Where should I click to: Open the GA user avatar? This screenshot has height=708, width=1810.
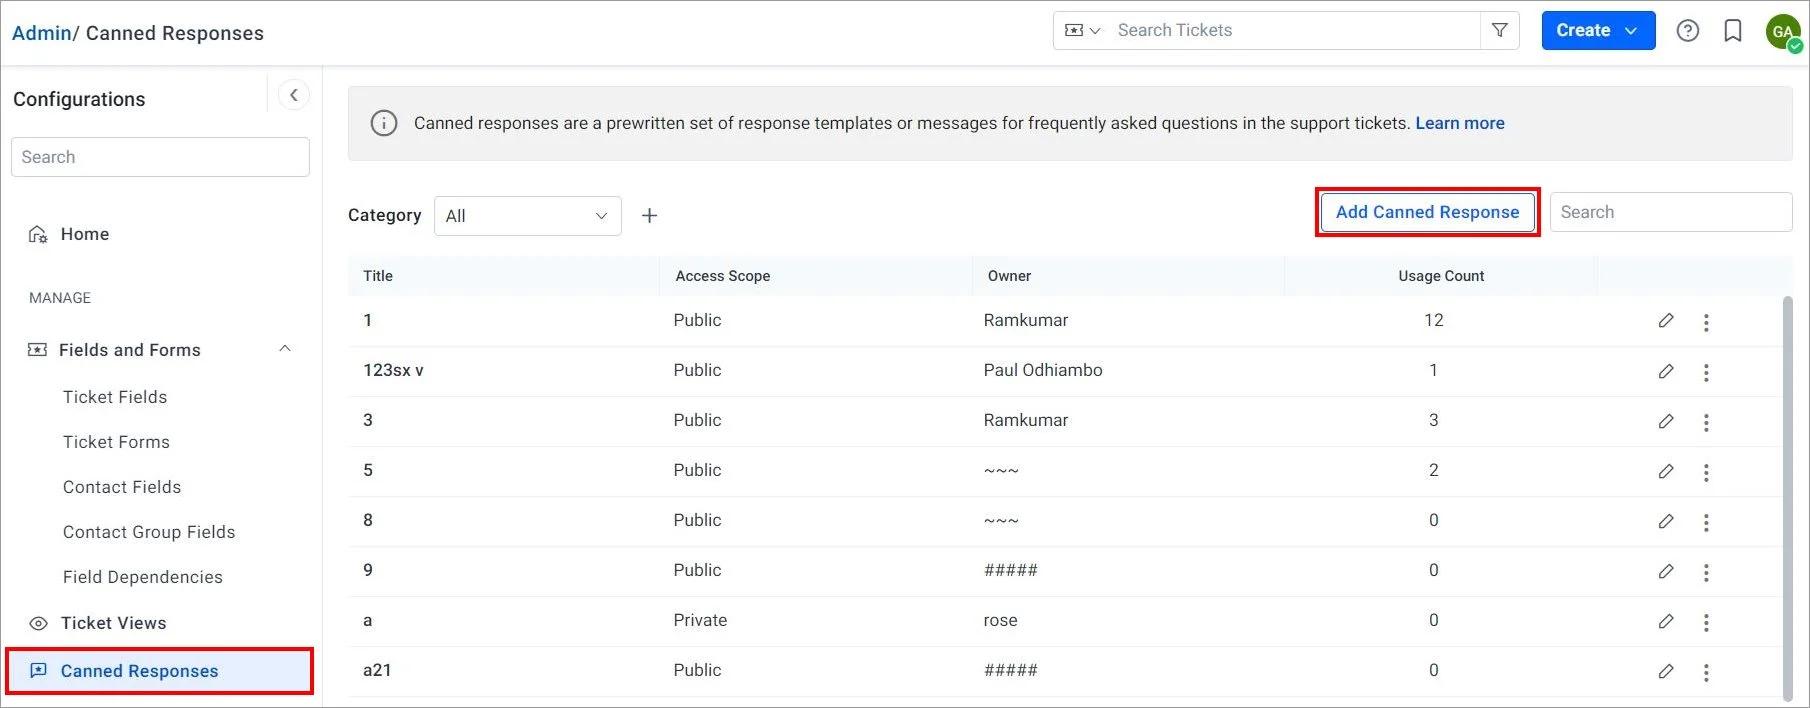pyautogui.click(x=1782, y=31)
